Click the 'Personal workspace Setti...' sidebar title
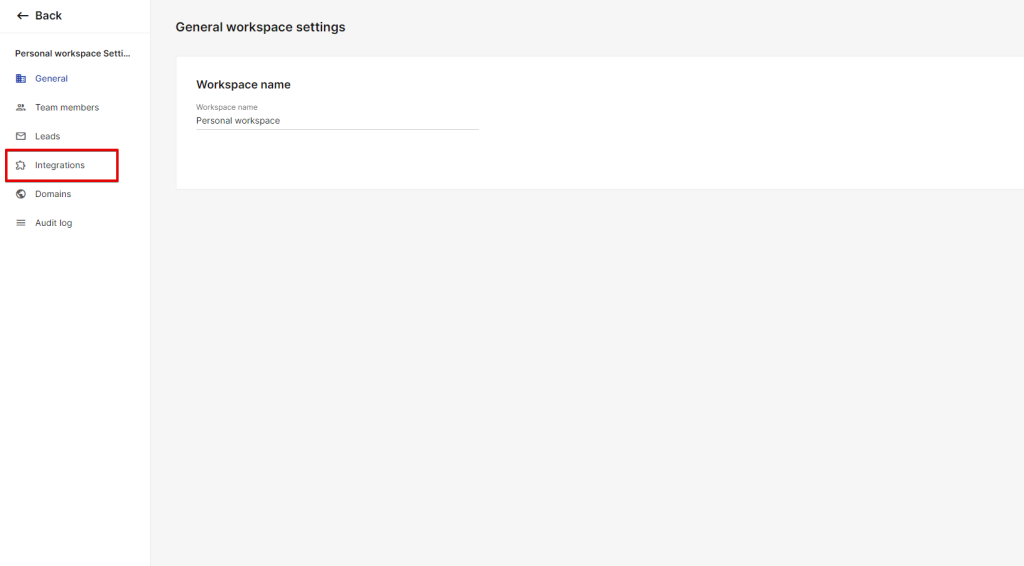This screenshot has width=1024, height=566. 72,53
